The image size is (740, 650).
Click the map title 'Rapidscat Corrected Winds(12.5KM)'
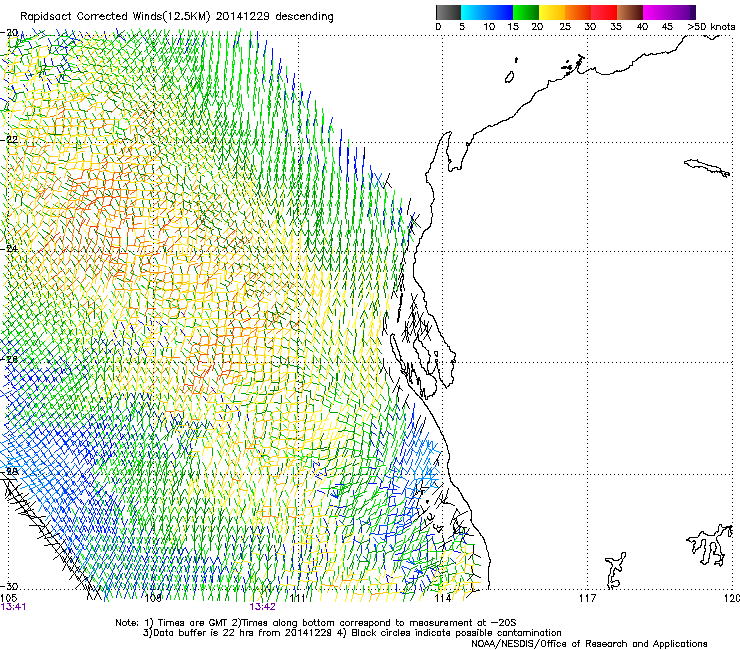(x=115, y=17)
